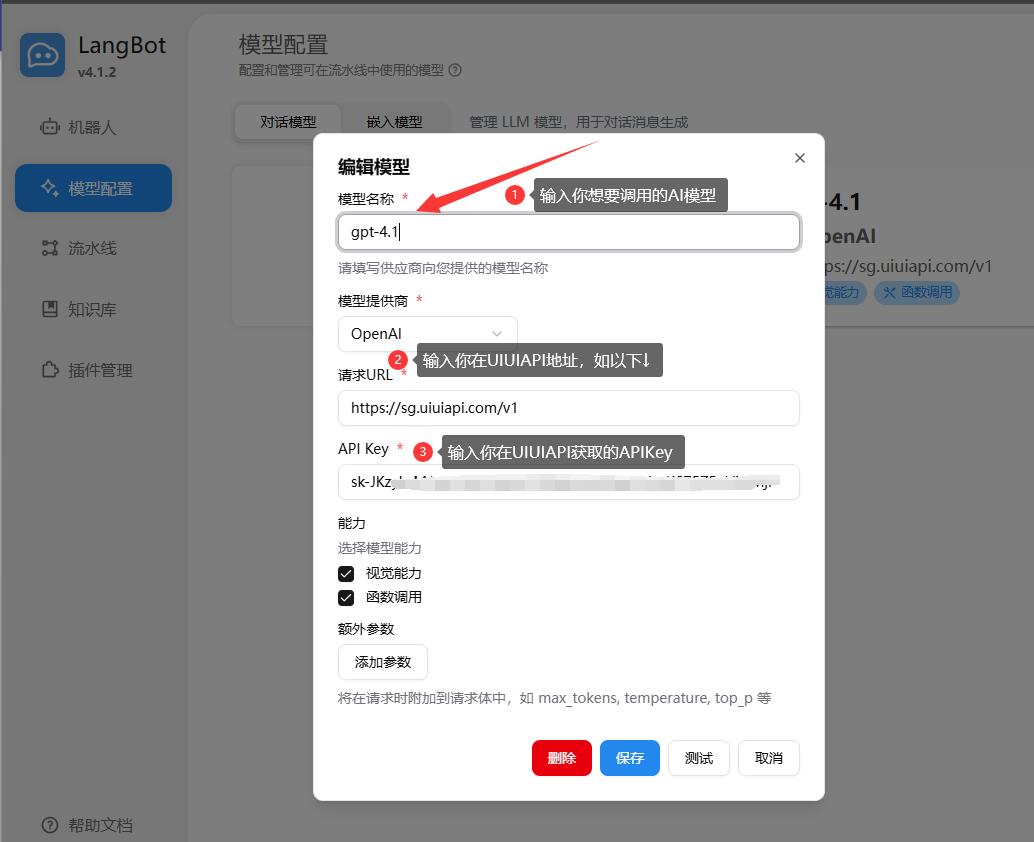Open 知识库 from the sidebar

coord(93,309)
